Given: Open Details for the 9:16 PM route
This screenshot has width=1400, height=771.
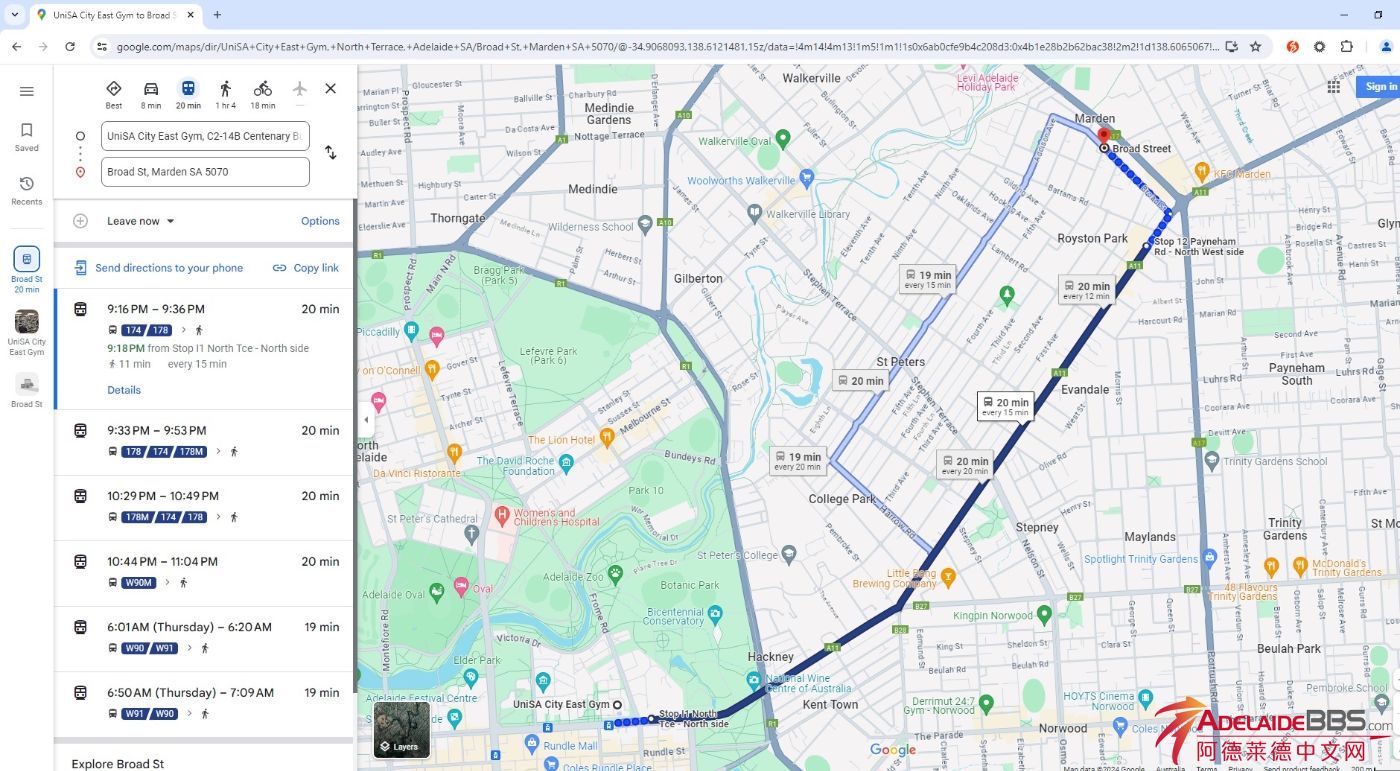Looking at the screenshot, I should (124, 390).
